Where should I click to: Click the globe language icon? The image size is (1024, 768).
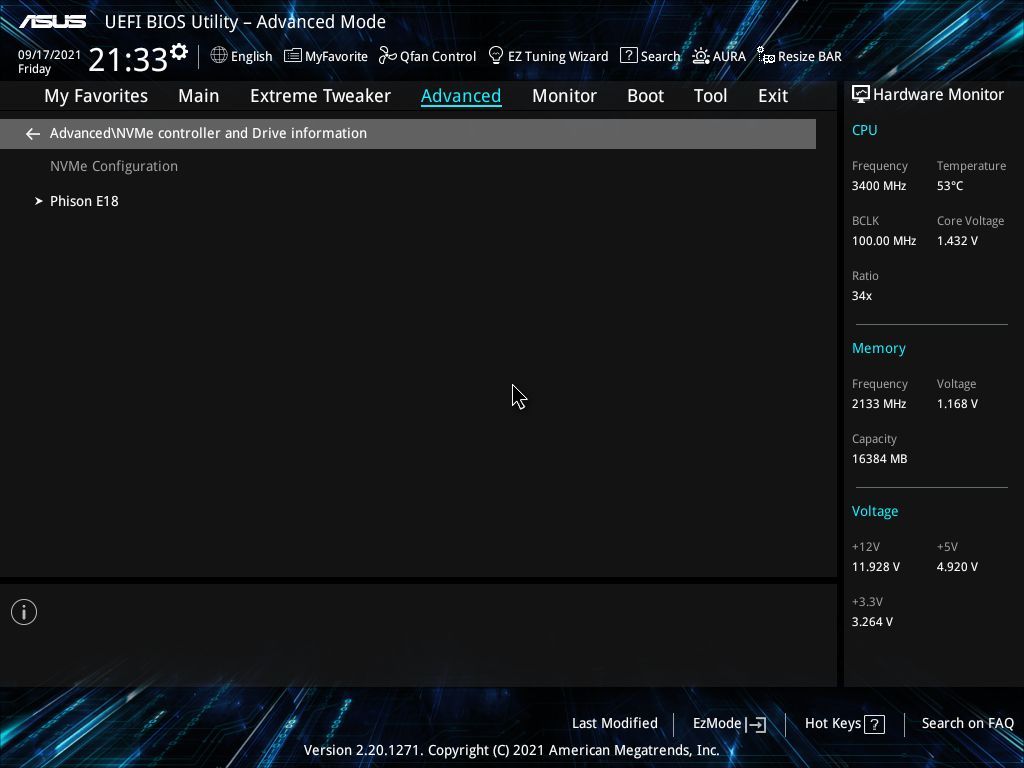click(219, 56)
